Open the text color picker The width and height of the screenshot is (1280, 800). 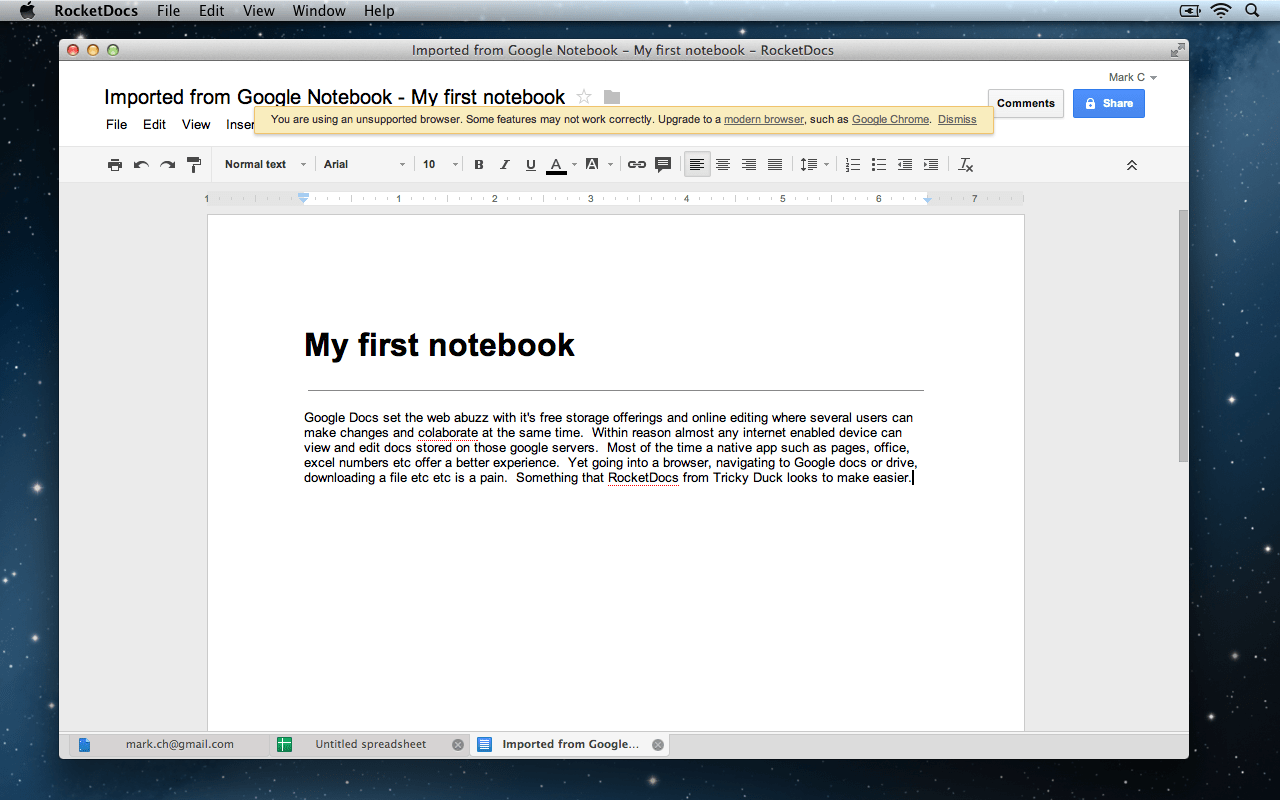[x=561, y=165]
